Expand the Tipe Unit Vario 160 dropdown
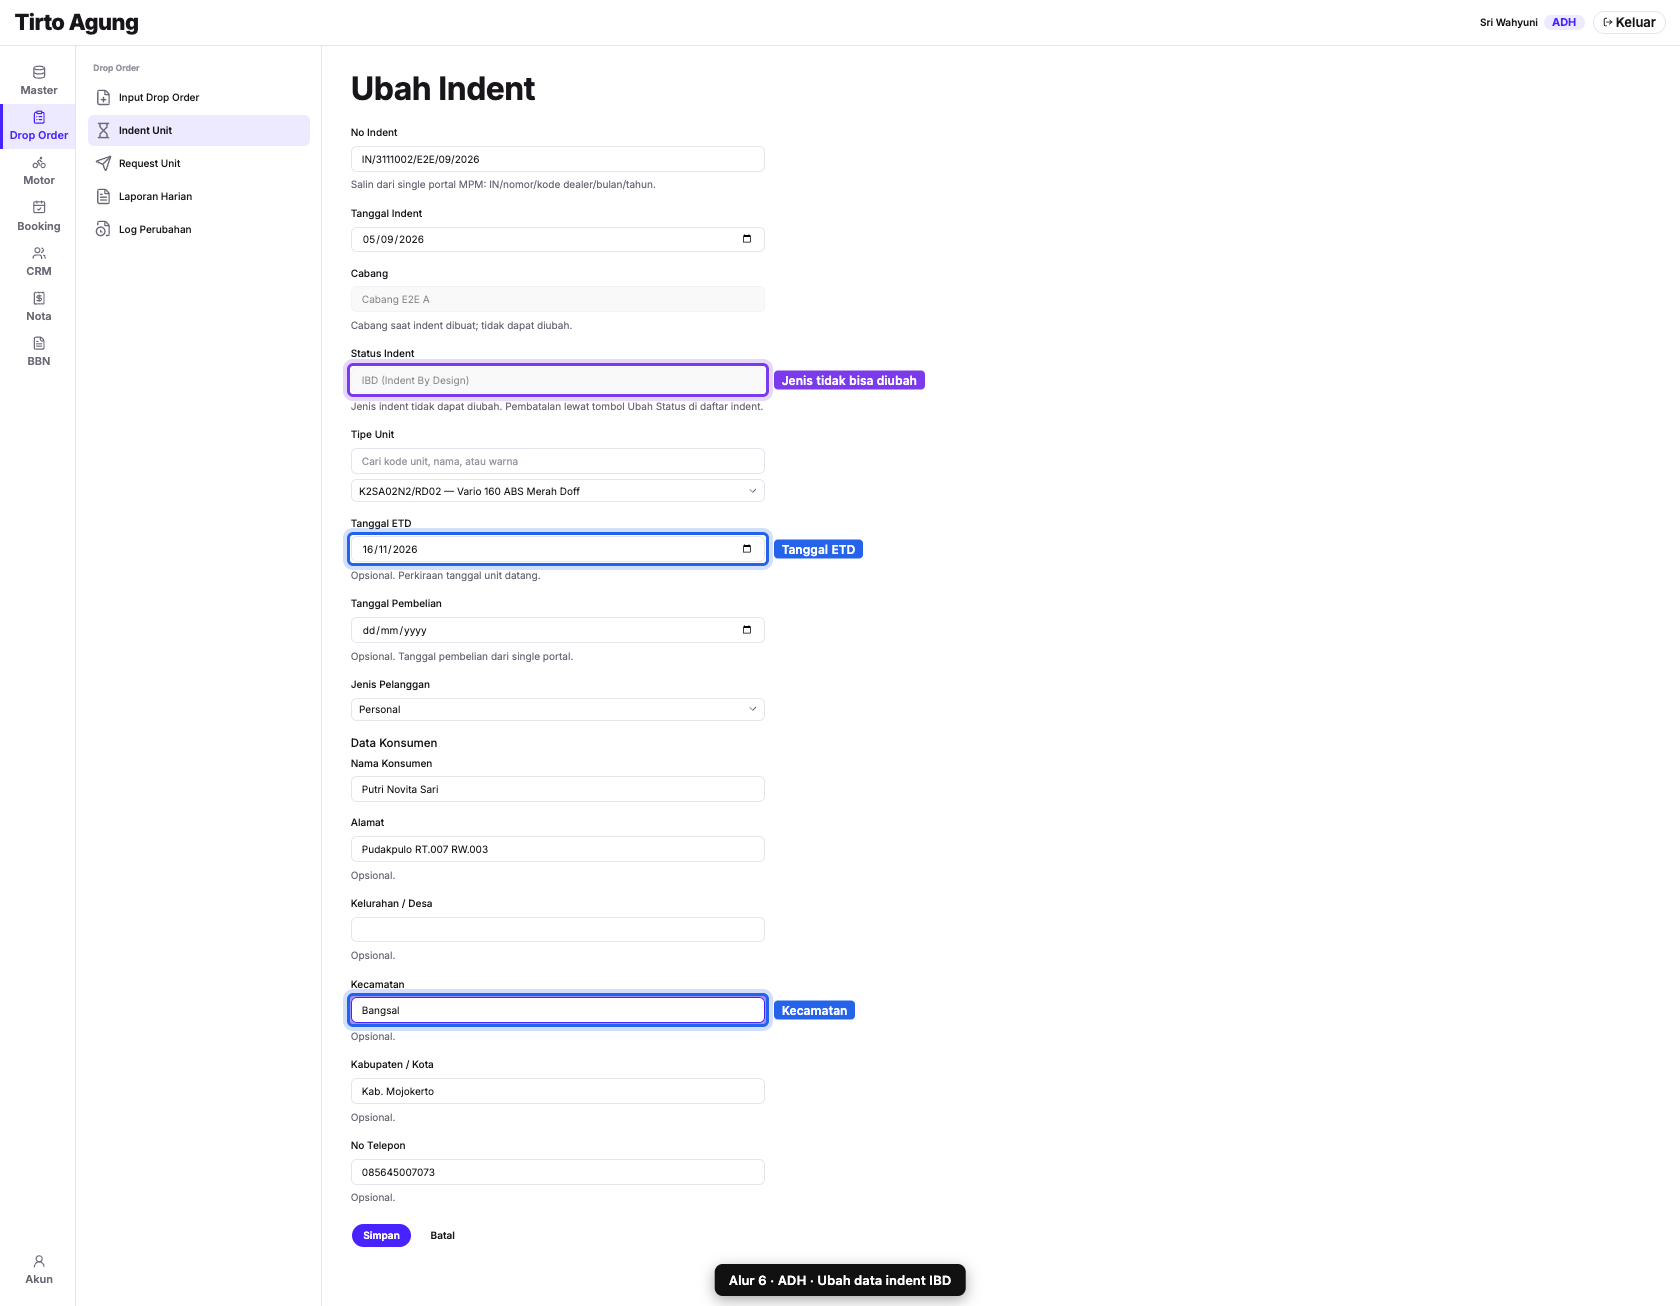Image resolution: width=1680 pixels, height=1306 pixels. tap(557, 491)
